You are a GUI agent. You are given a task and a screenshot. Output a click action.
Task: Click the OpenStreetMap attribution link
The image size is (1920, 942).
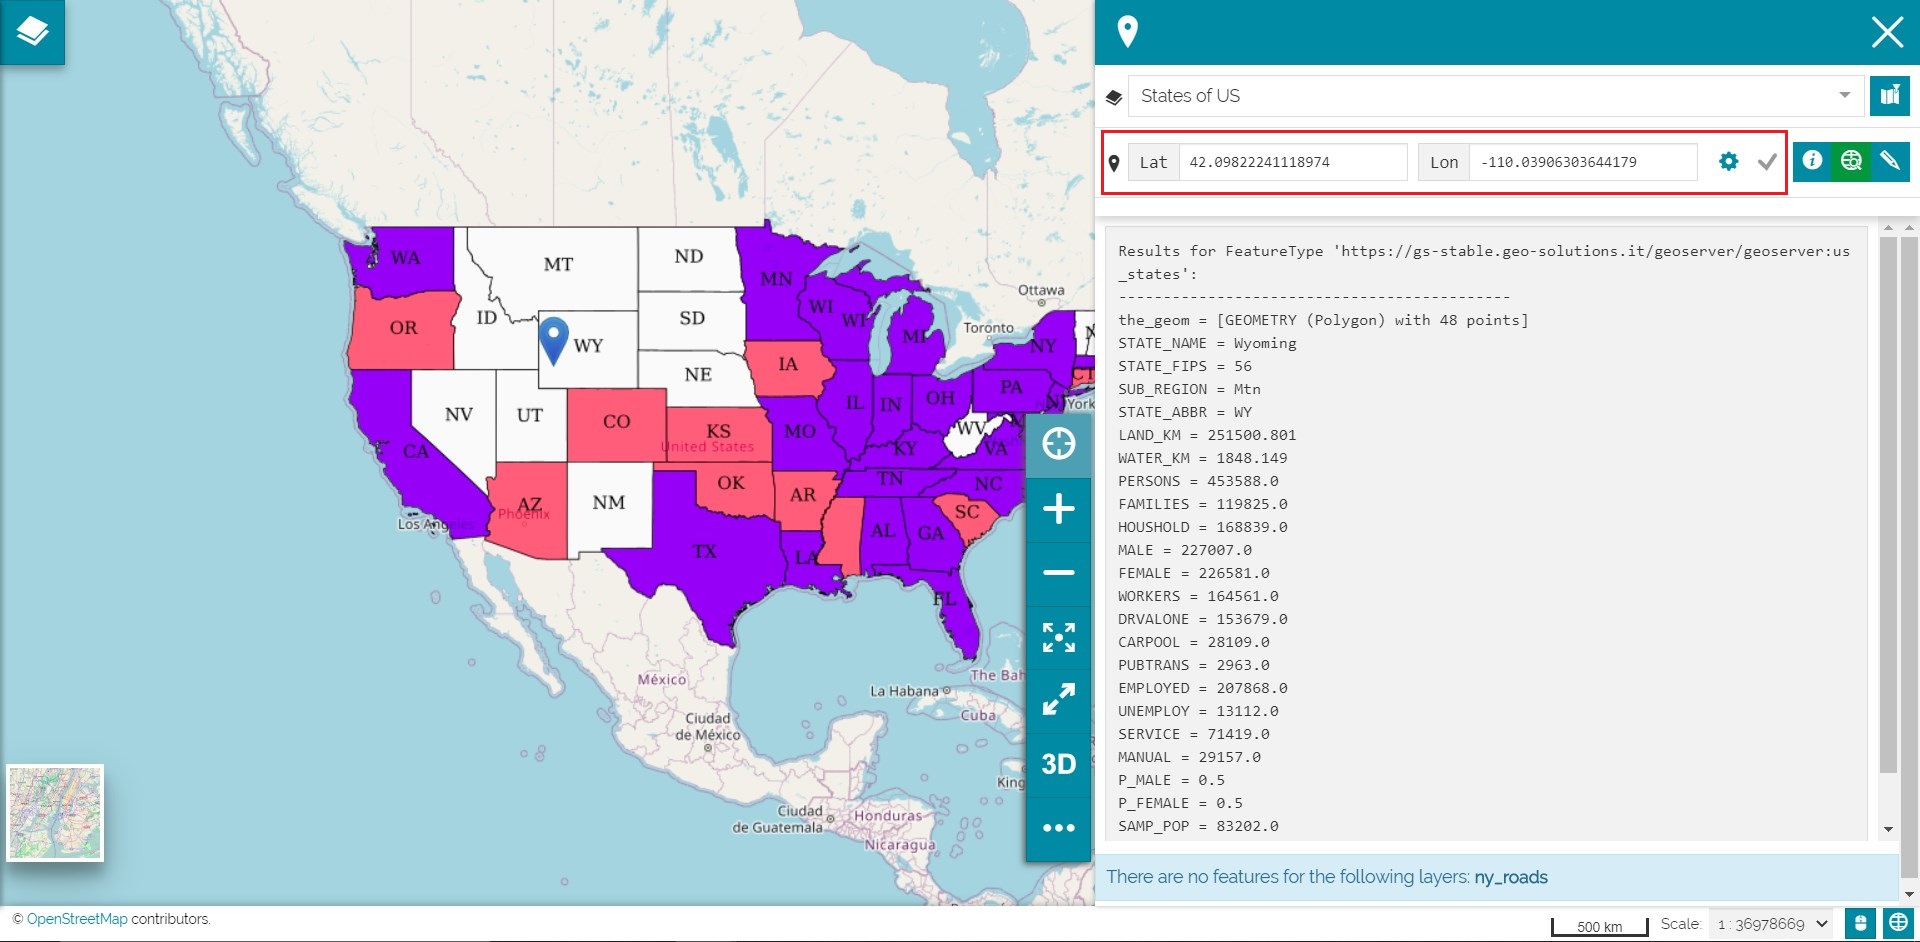77,919
